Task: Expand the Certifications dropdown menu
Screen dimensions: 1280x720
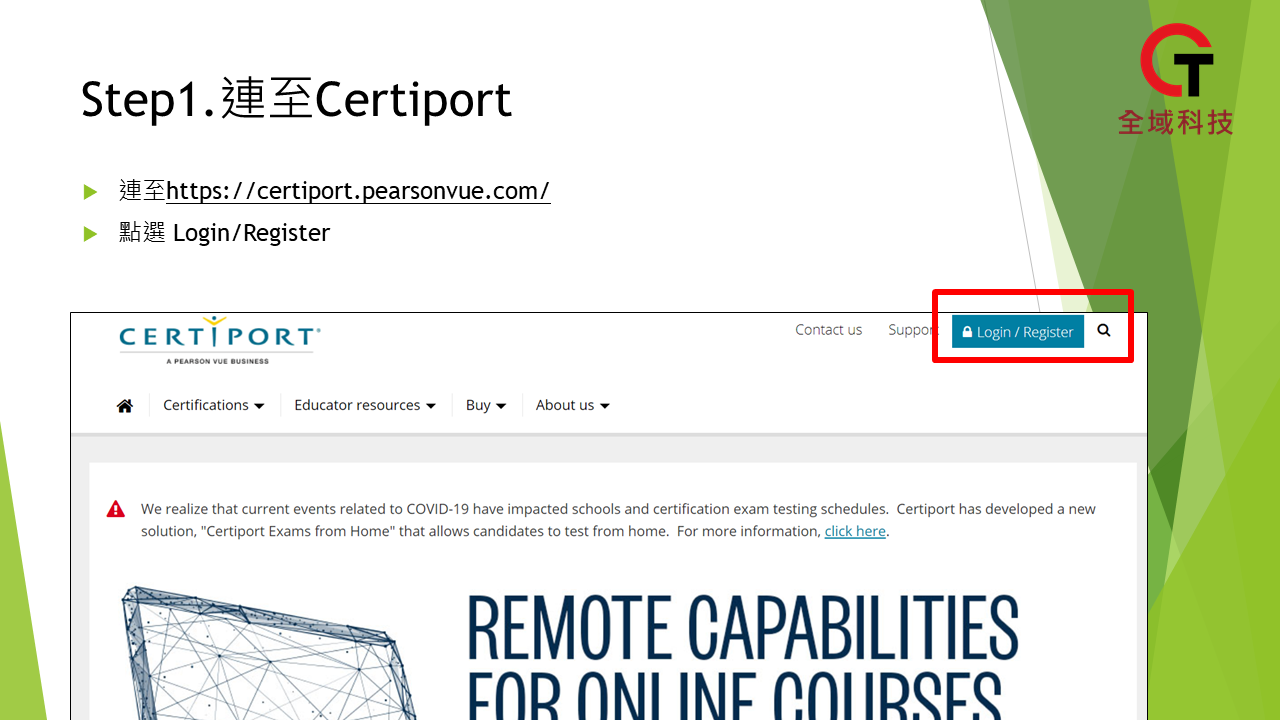Action: 214,405
